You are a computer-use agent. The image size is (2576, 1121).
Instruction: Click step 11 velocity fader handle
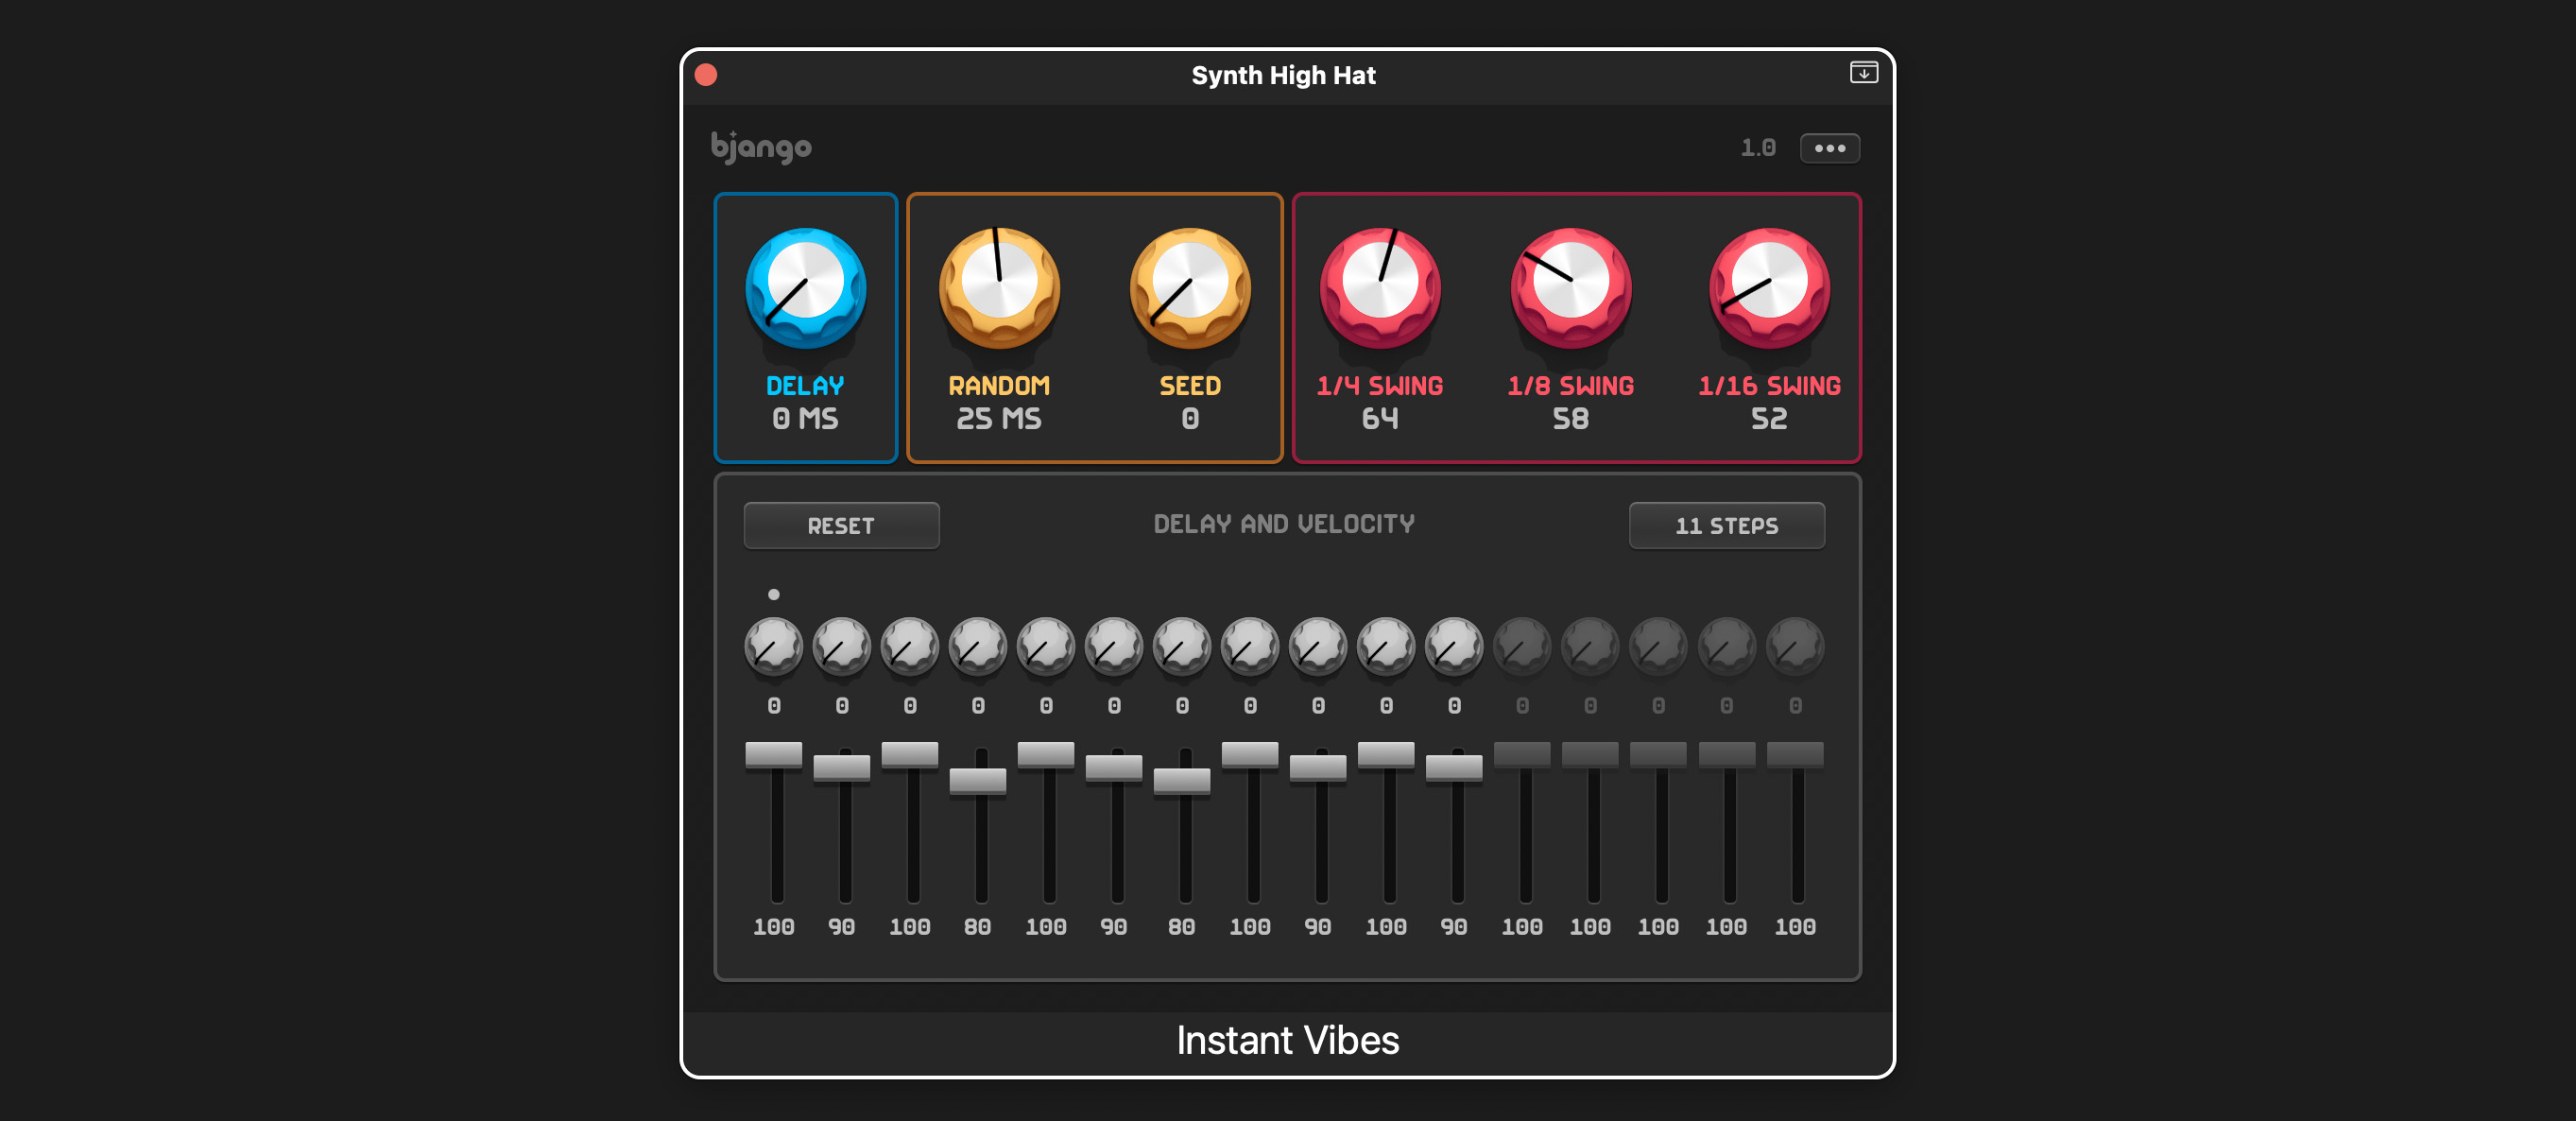[x=1453, y=768]
